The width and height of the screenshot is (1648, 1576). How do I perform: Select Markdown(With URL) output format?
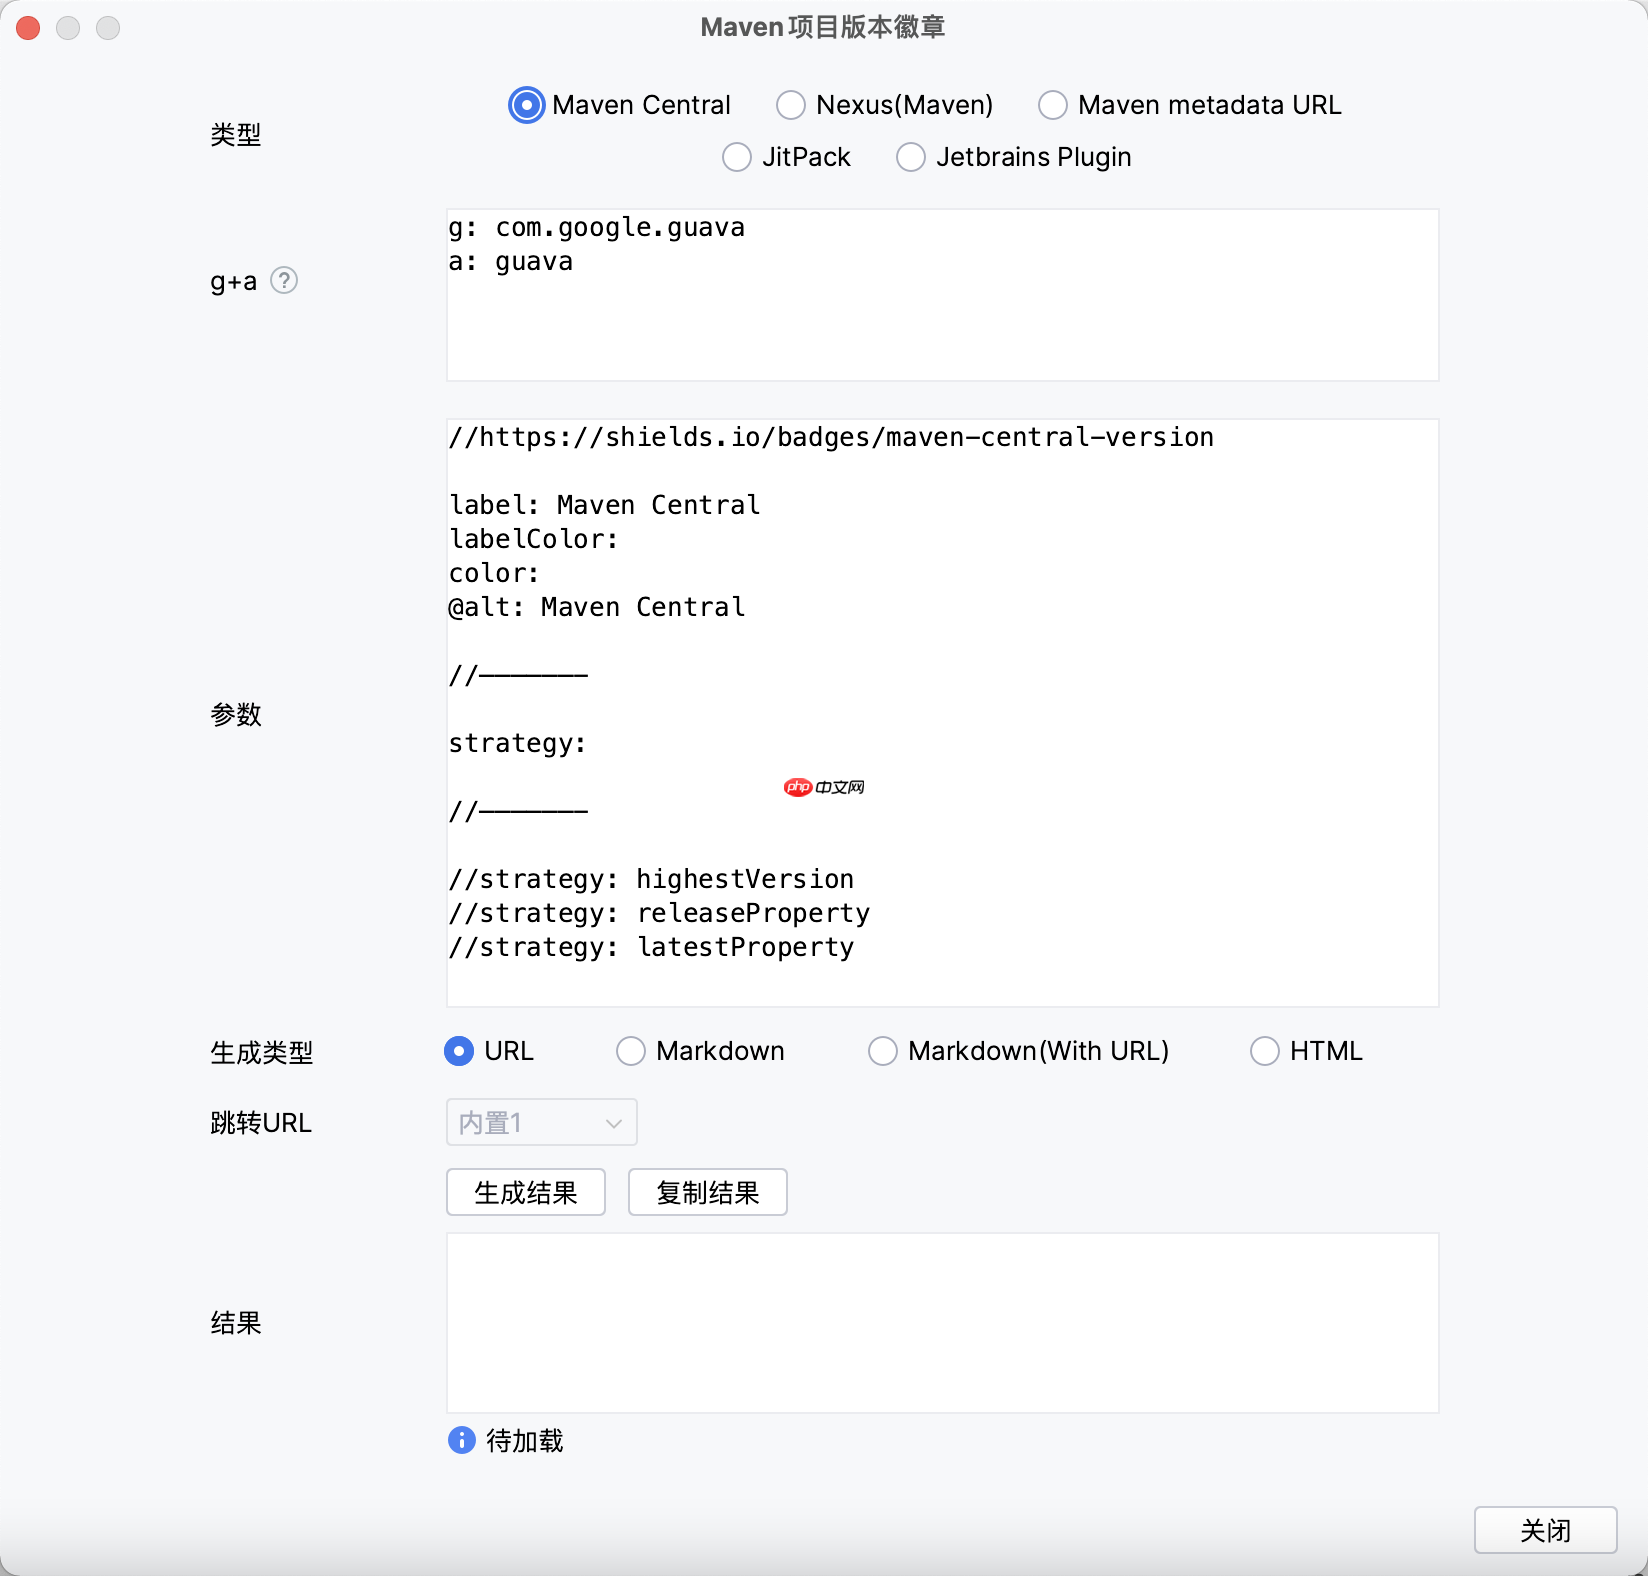884,1051
